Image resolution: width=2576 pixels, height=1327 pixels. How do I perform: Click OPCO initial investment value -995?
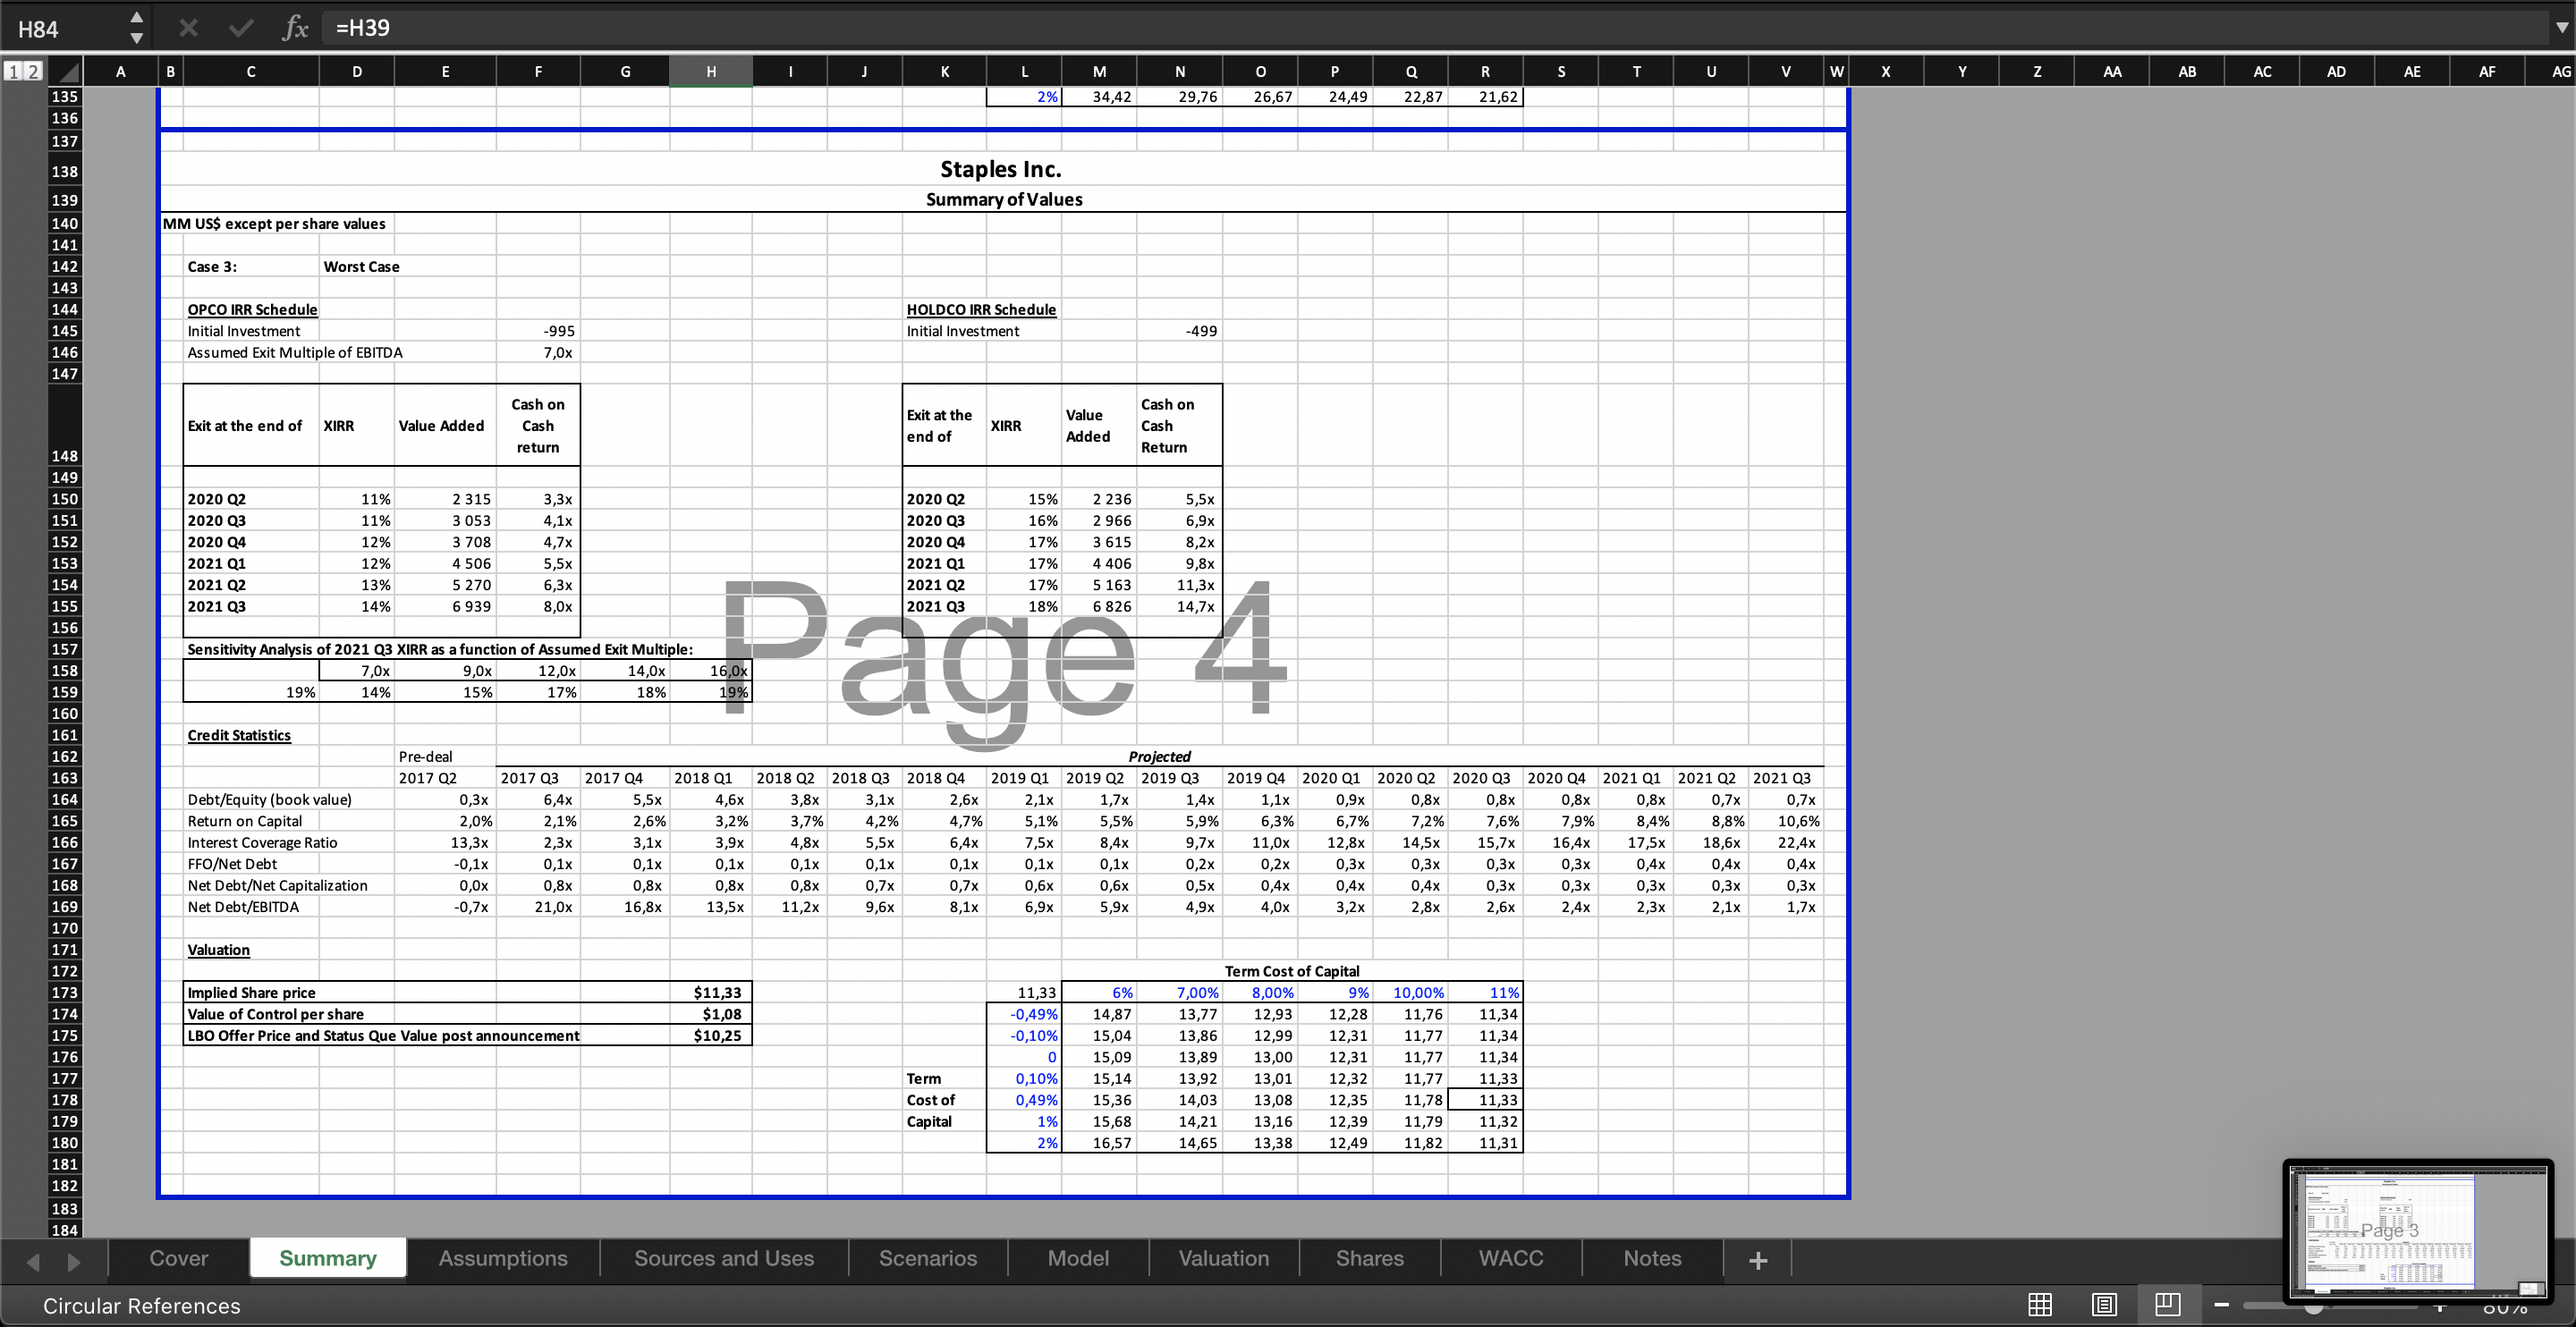[x=558, y=331]
